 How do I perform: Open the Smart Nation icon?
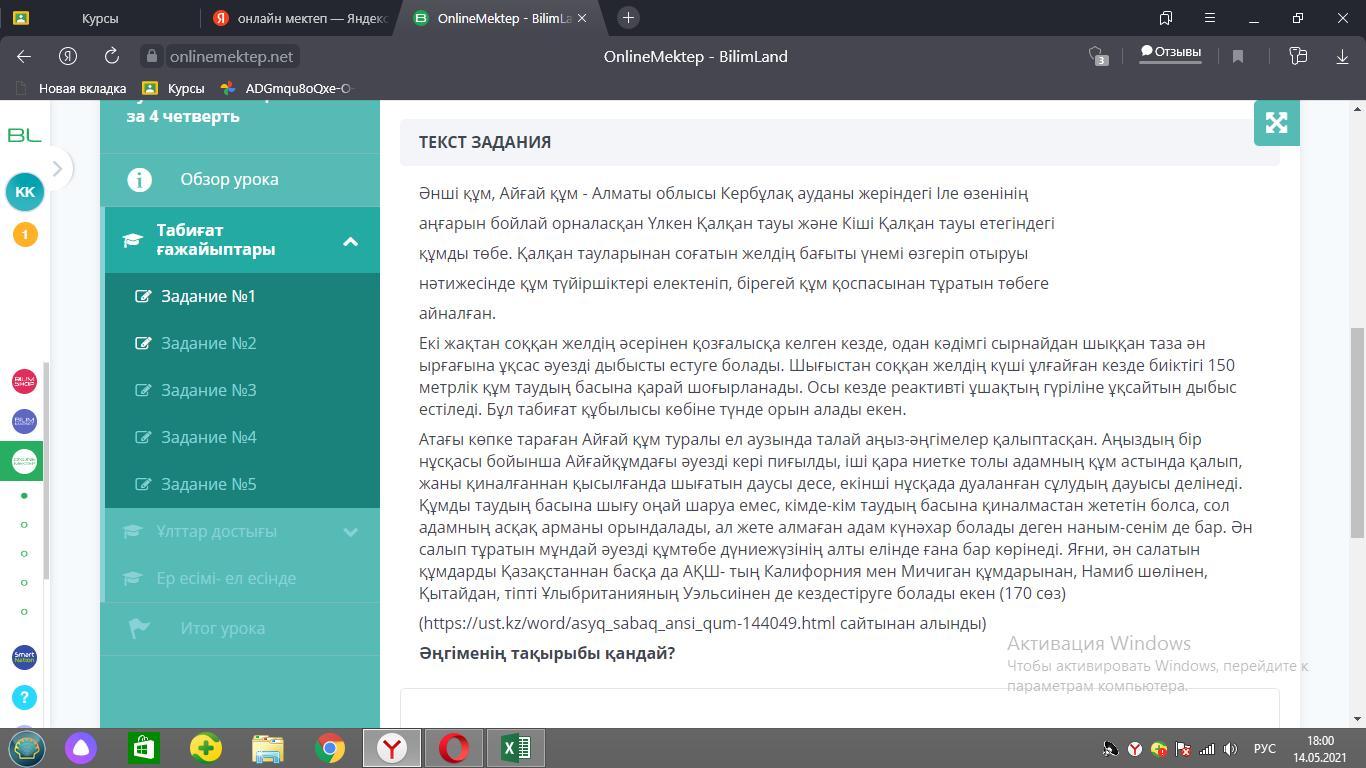[x=24, y=657]
